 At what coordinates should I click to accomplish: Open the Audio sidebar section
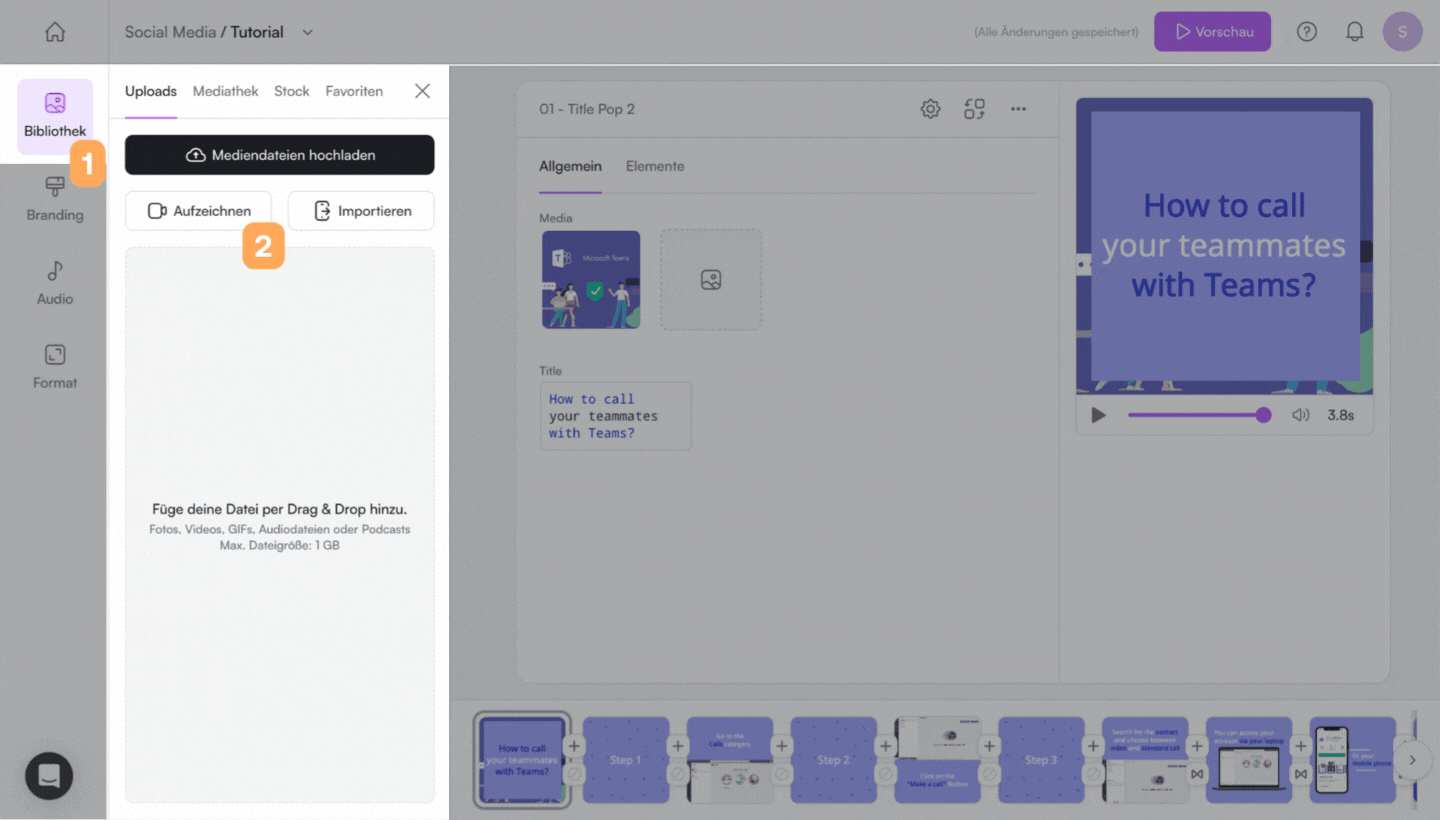55,284
